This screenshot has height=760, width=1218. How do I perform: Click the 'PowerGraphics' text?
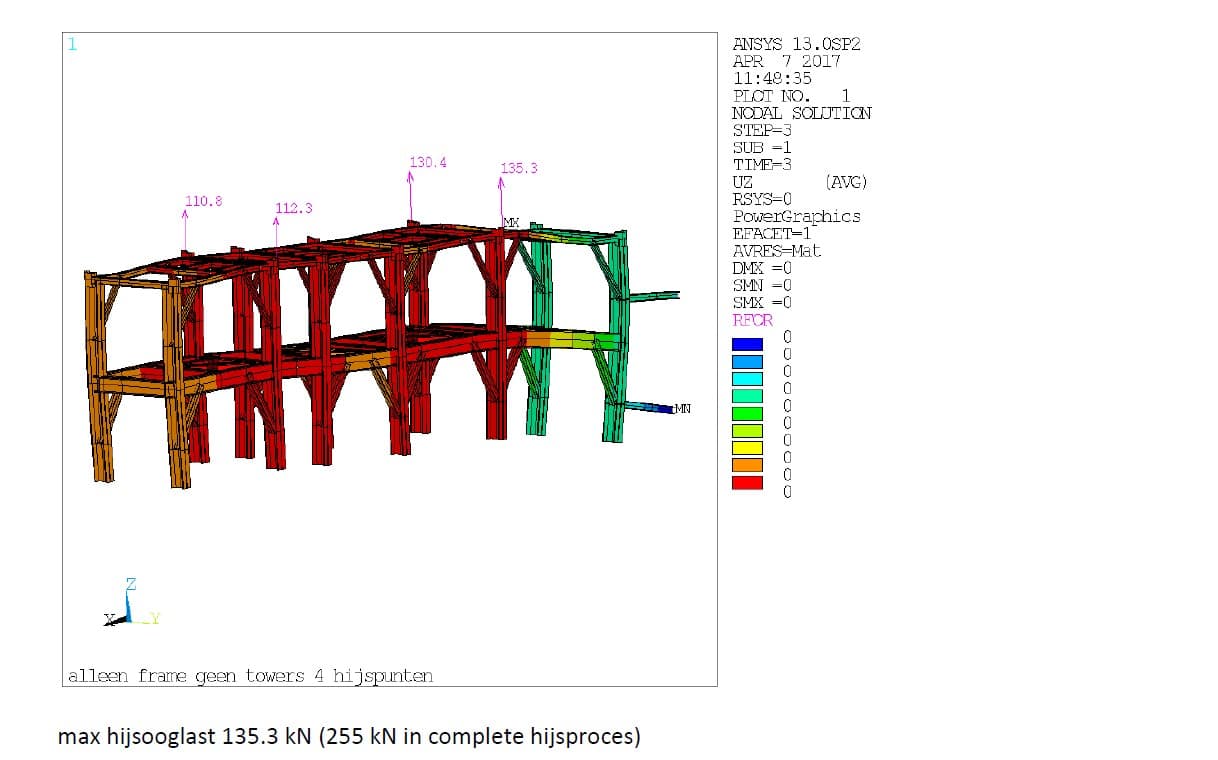(x=797, y=216)
